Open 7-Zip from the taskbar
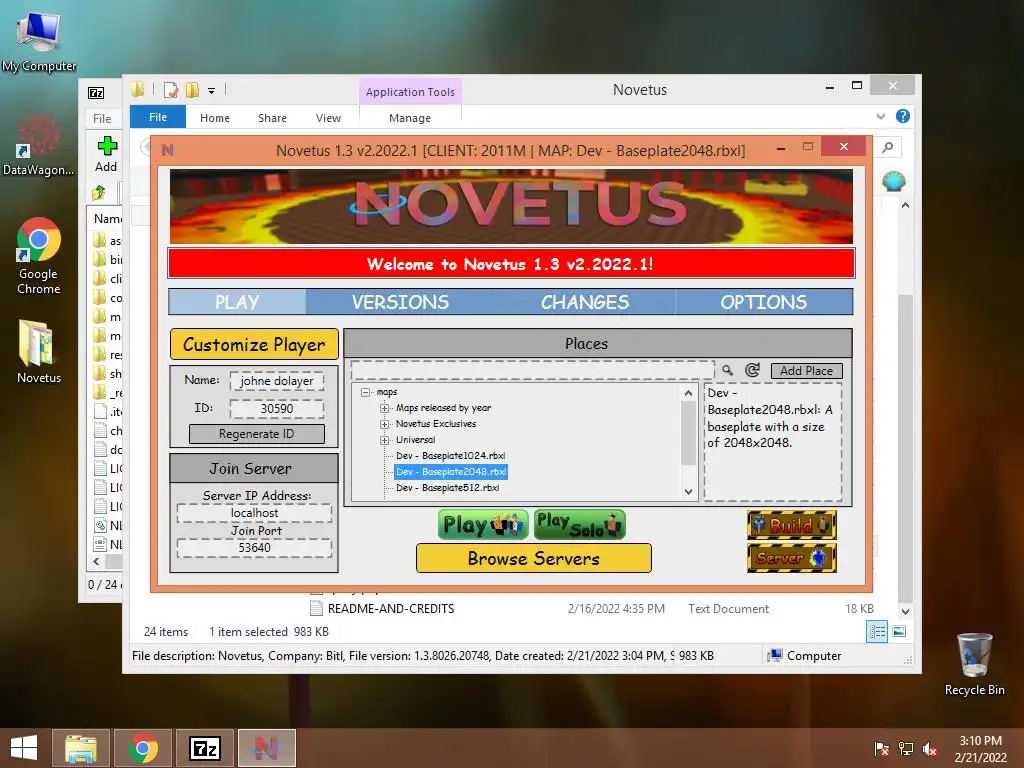 (x=204, y=748)
